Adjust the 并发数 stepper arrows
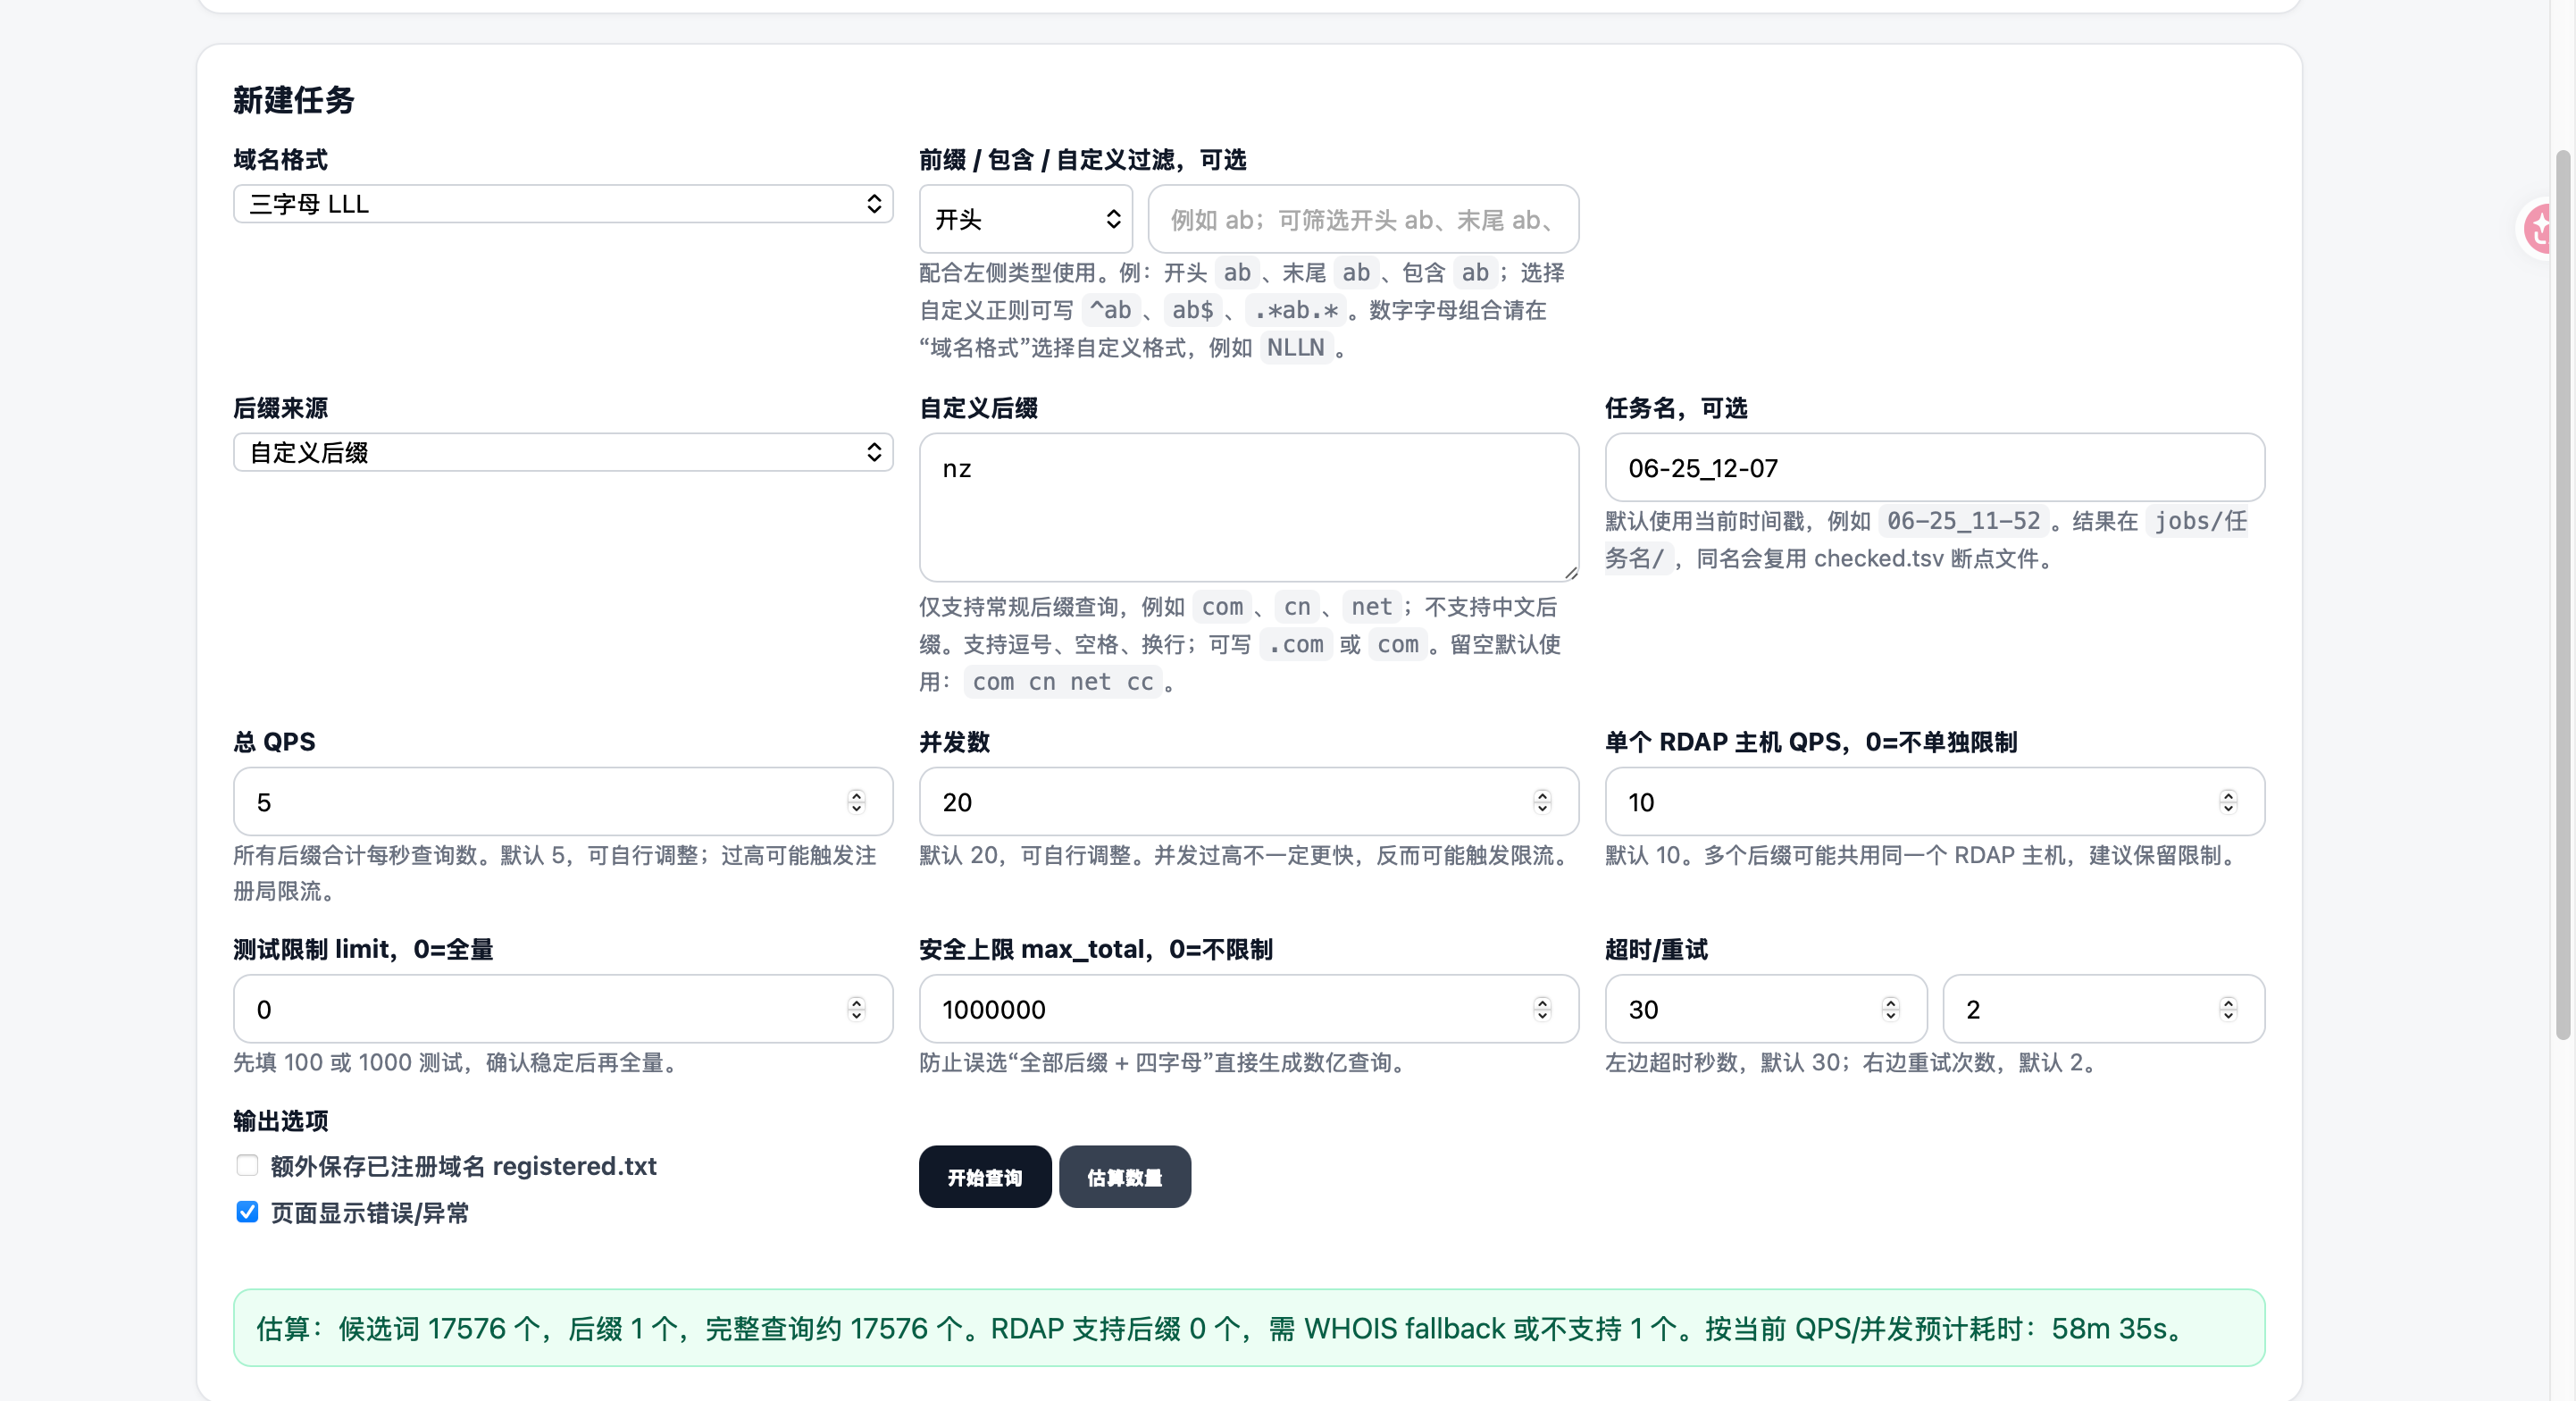Image resolution: width=2576 pixels, height=1401 pixels. tap(1542, 802)
